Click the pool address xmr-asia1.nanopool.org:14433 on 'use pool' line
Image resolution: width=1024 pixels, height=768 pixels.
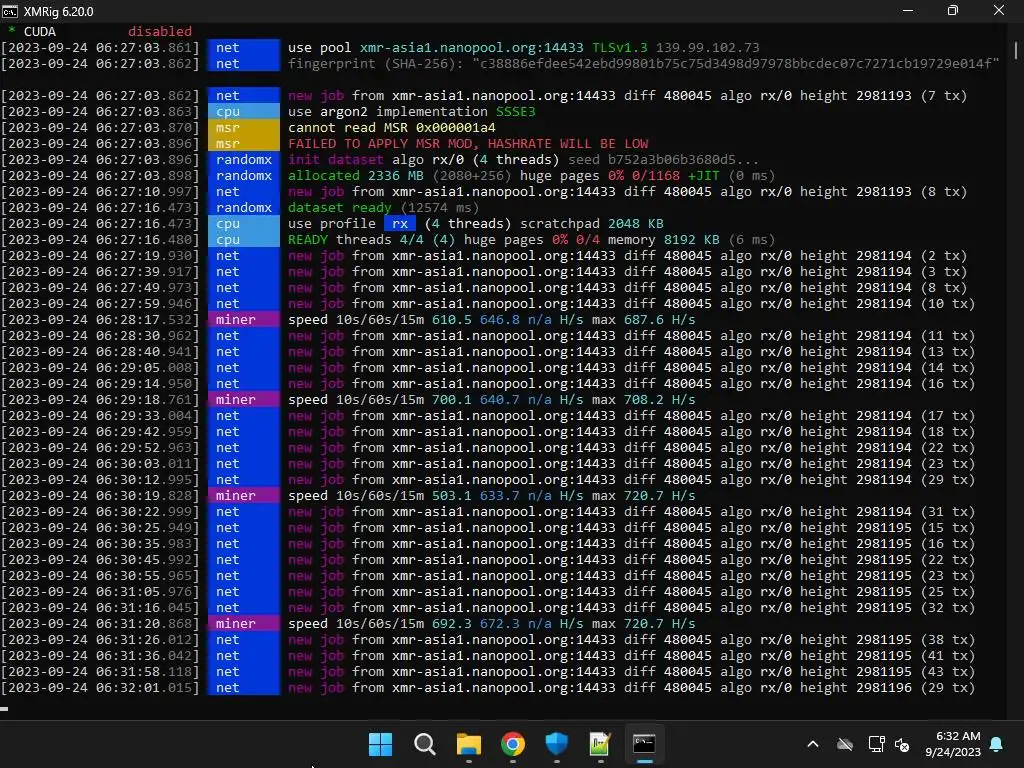[x=471, y=48]
